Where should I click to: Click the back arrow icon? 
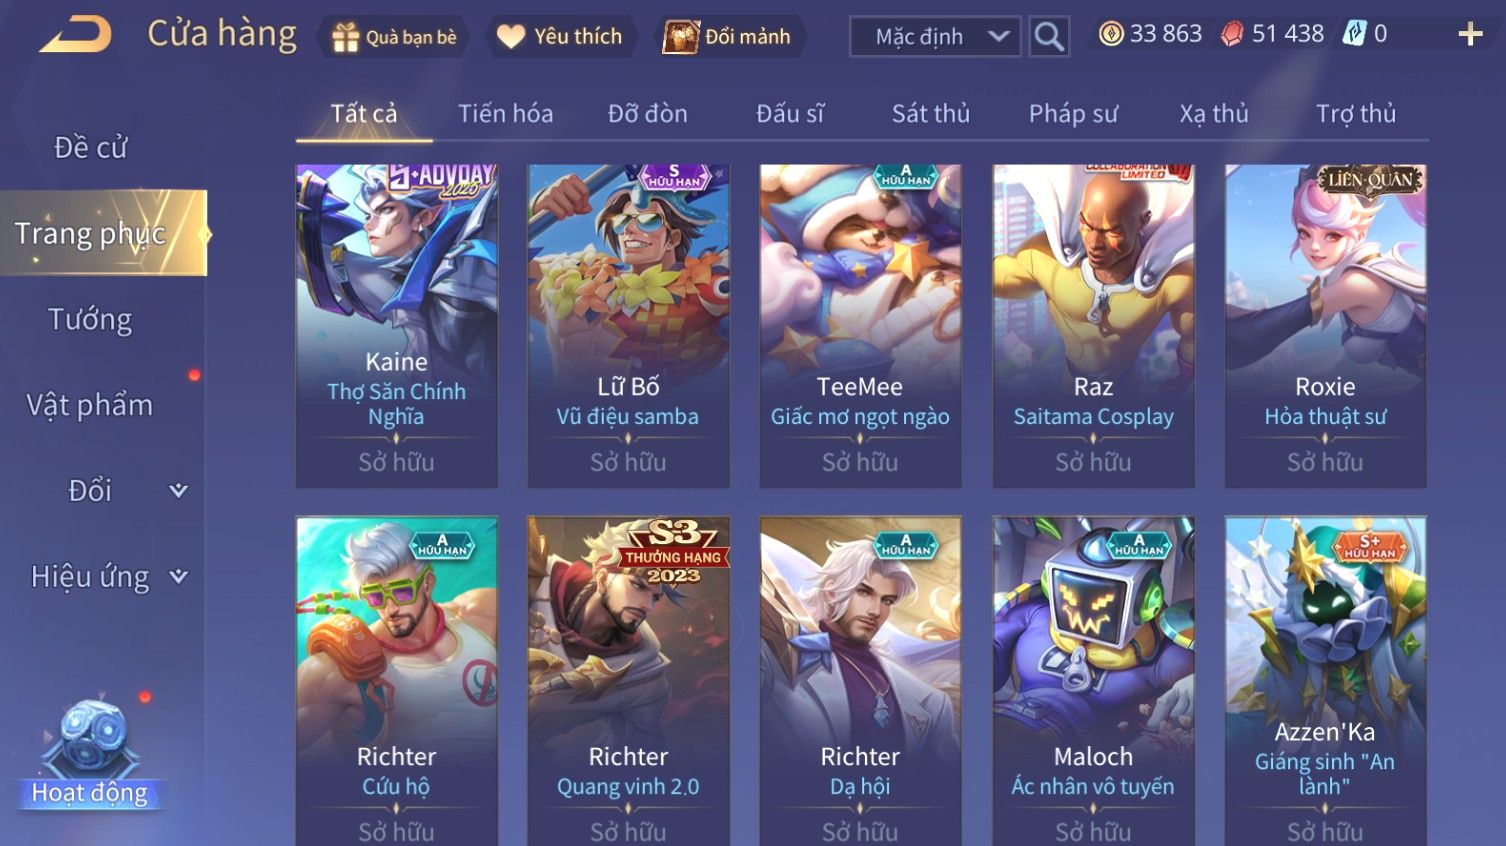(76, 35)
